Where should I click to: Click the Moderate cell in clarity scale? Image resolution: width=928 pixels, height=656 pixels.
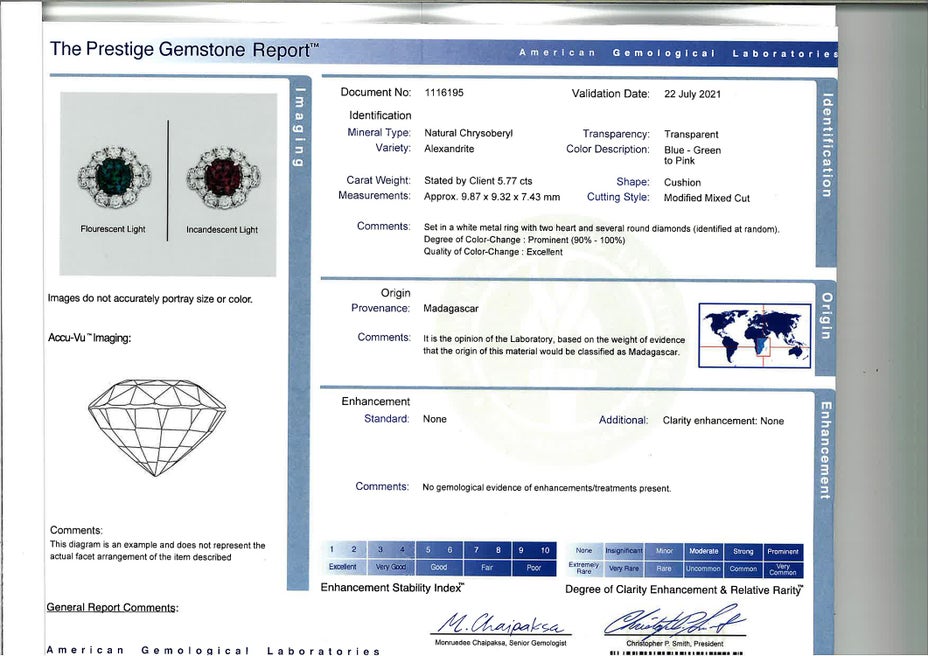[x=703, y=551]
